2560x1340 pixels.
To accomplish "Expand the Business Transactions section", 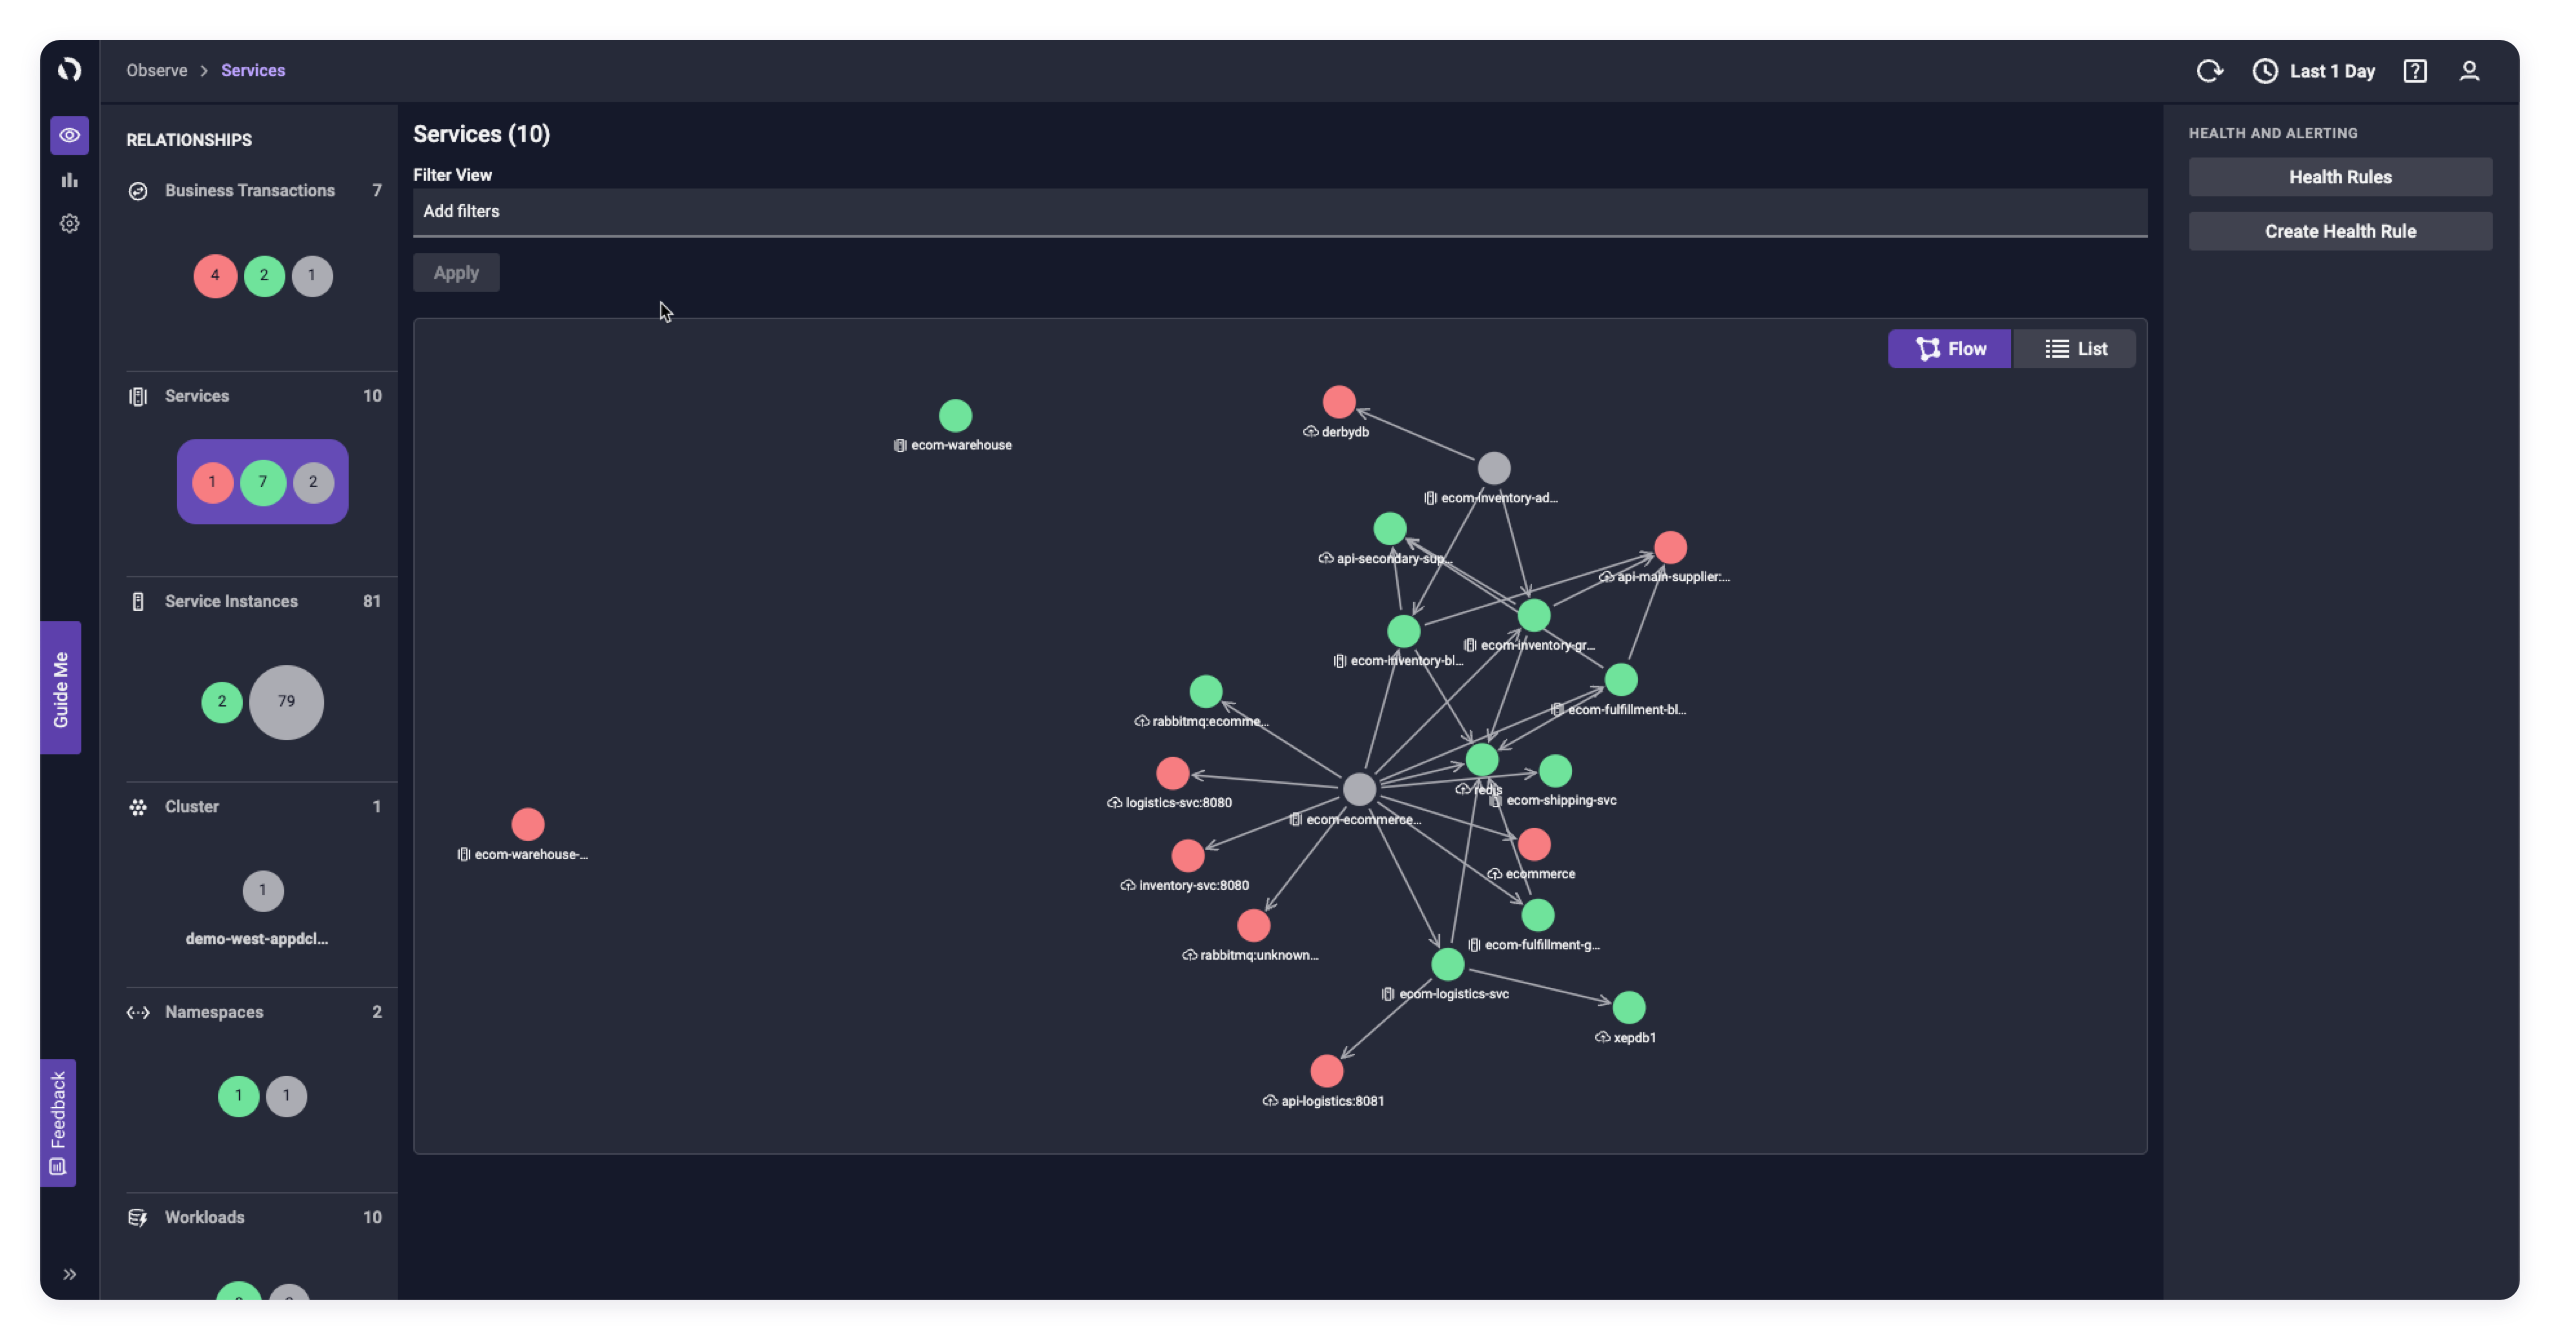I will 249,190.
